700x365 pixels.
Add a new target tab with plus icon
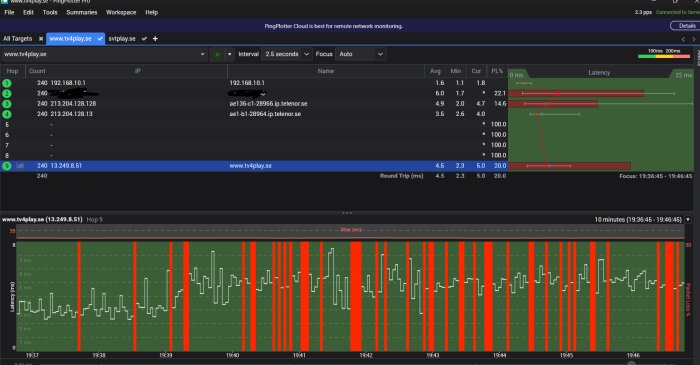155,39
